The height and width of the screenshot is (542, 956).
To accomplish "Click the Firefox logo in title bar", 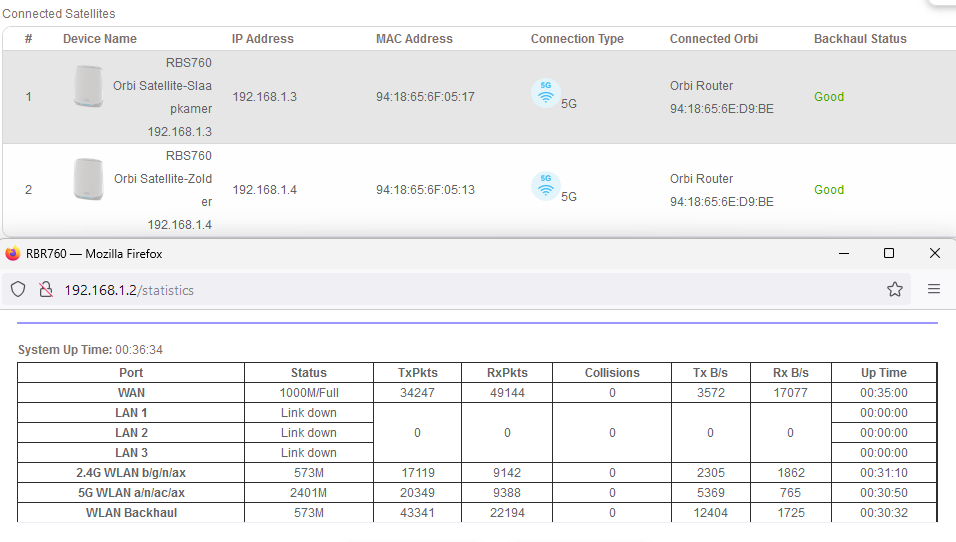I will click(x=12, y=254).
